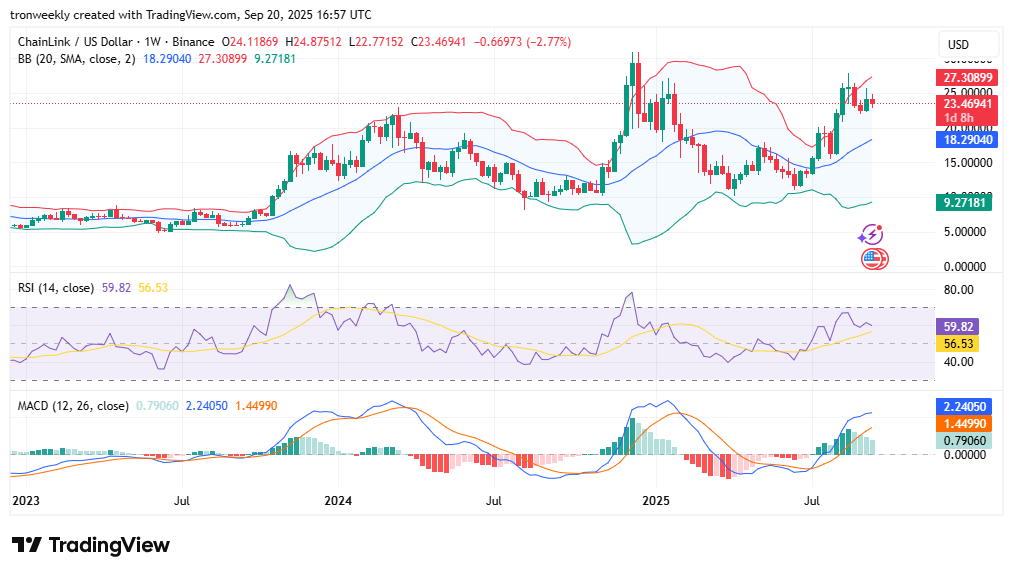This screenshot has height=575, width=1013.
Task: Click the 40.00 RSI scale label
Action: (x=959, y=362)
